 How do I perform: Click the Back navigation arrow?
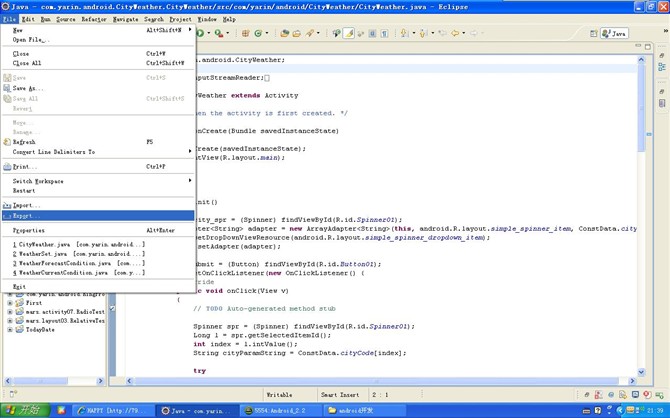(x=455, y=33)
